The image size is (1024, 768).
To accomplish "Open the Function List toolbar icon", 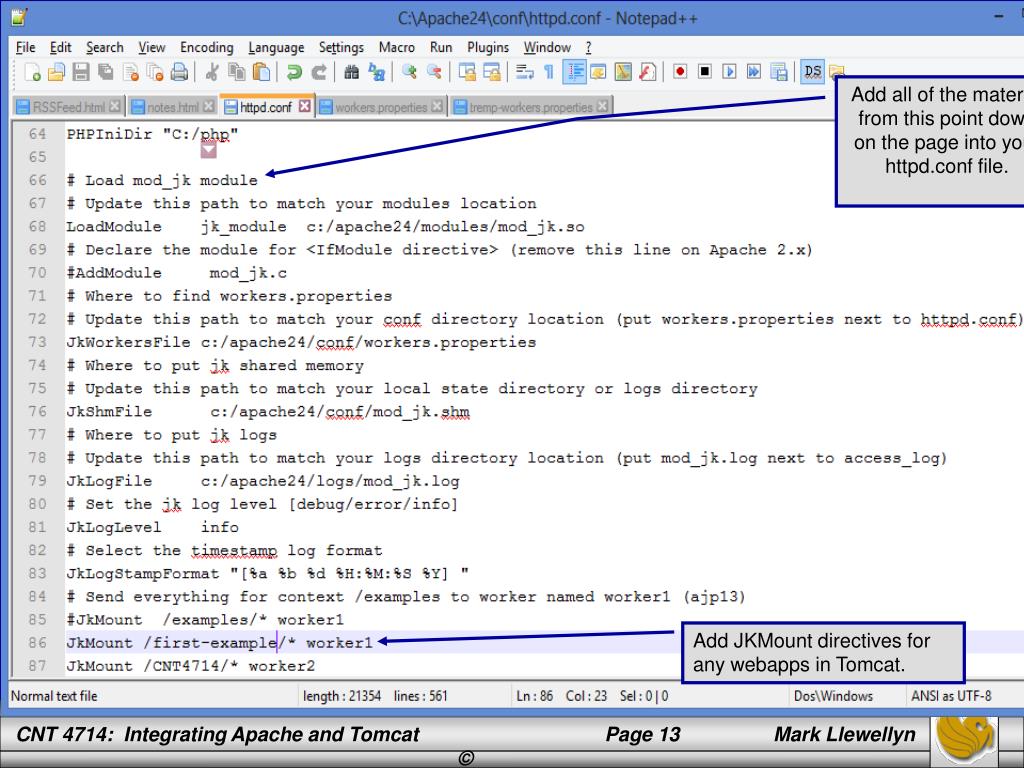I will click(648, 72).
